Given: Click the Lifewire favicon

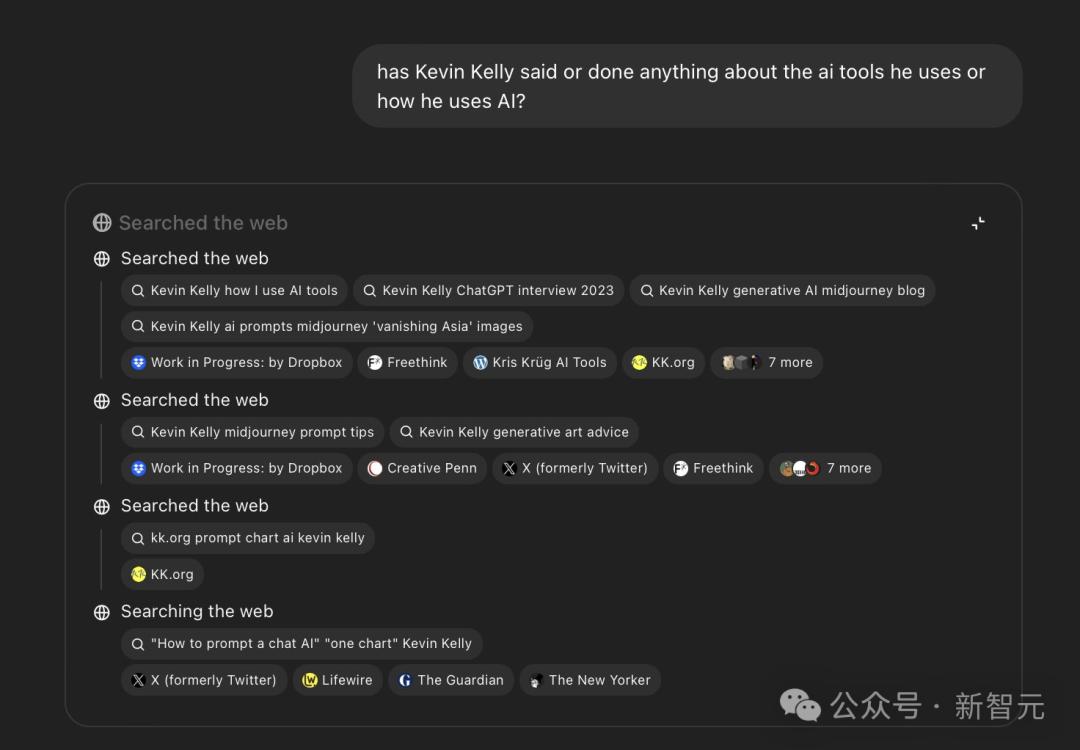Looking at the screenshot, I should (x=310, y=680).
